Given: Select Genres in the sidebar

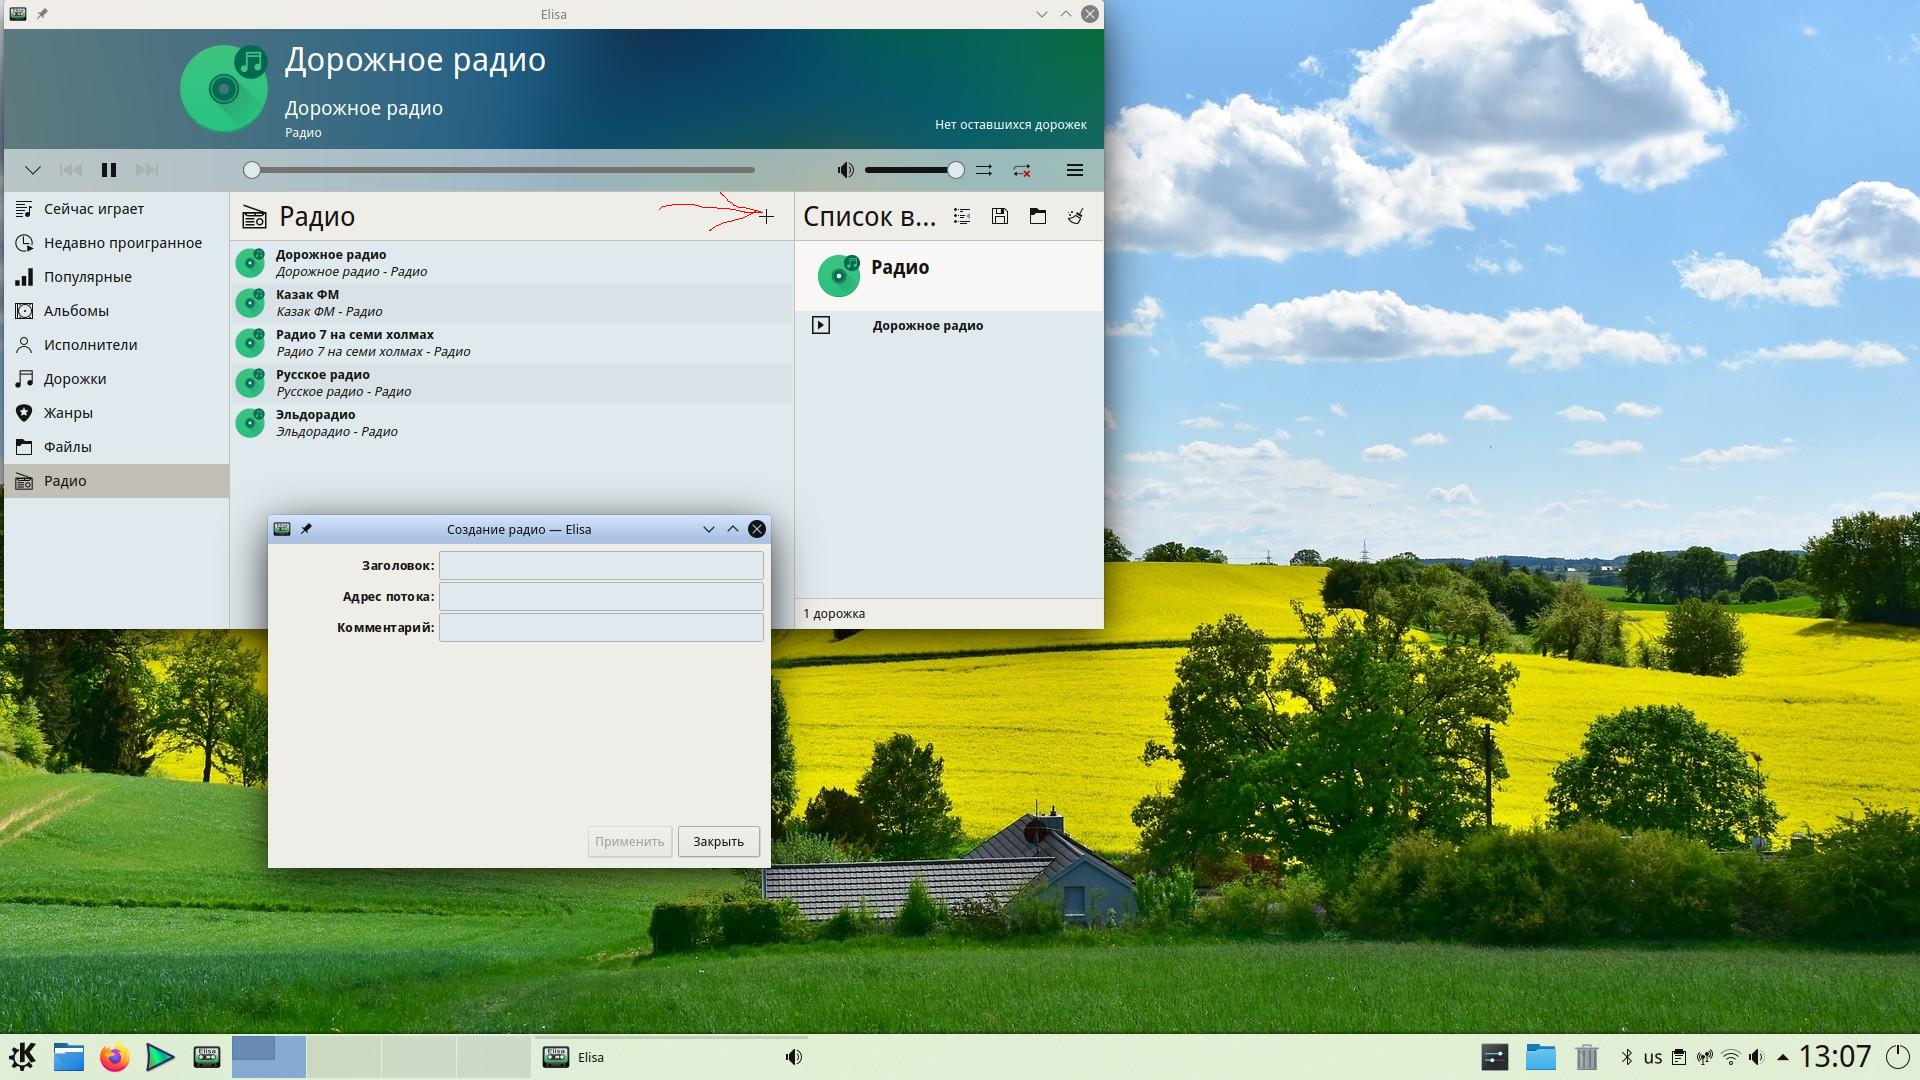Looking at the screenshot, I should (x=68, y=413).
